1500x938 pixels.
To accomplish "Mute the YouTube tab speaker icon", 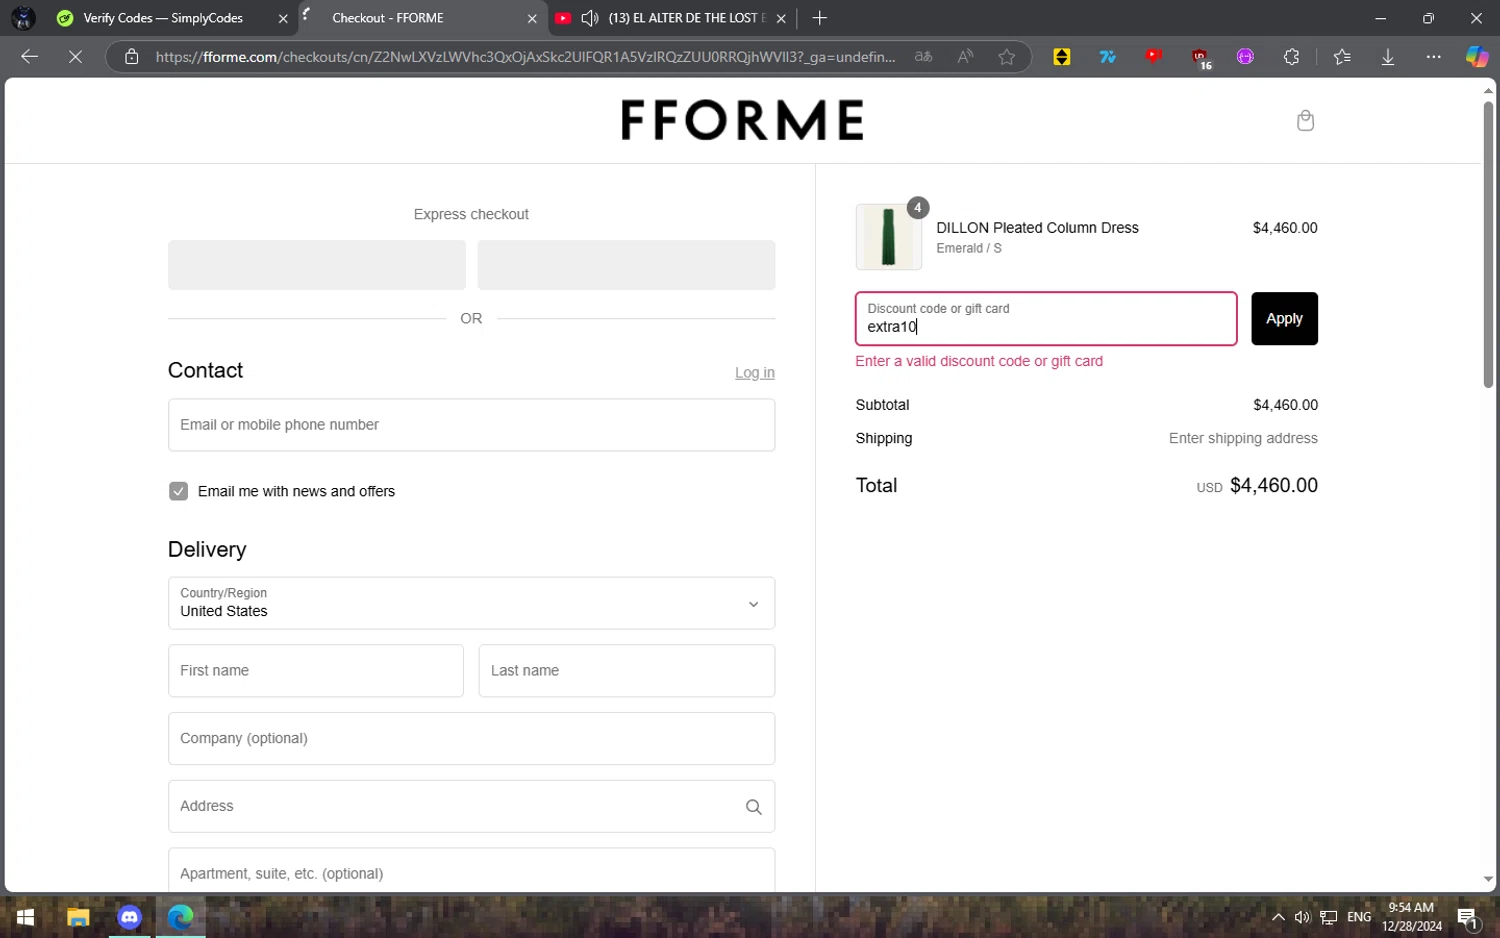I will tap(590, 18).
